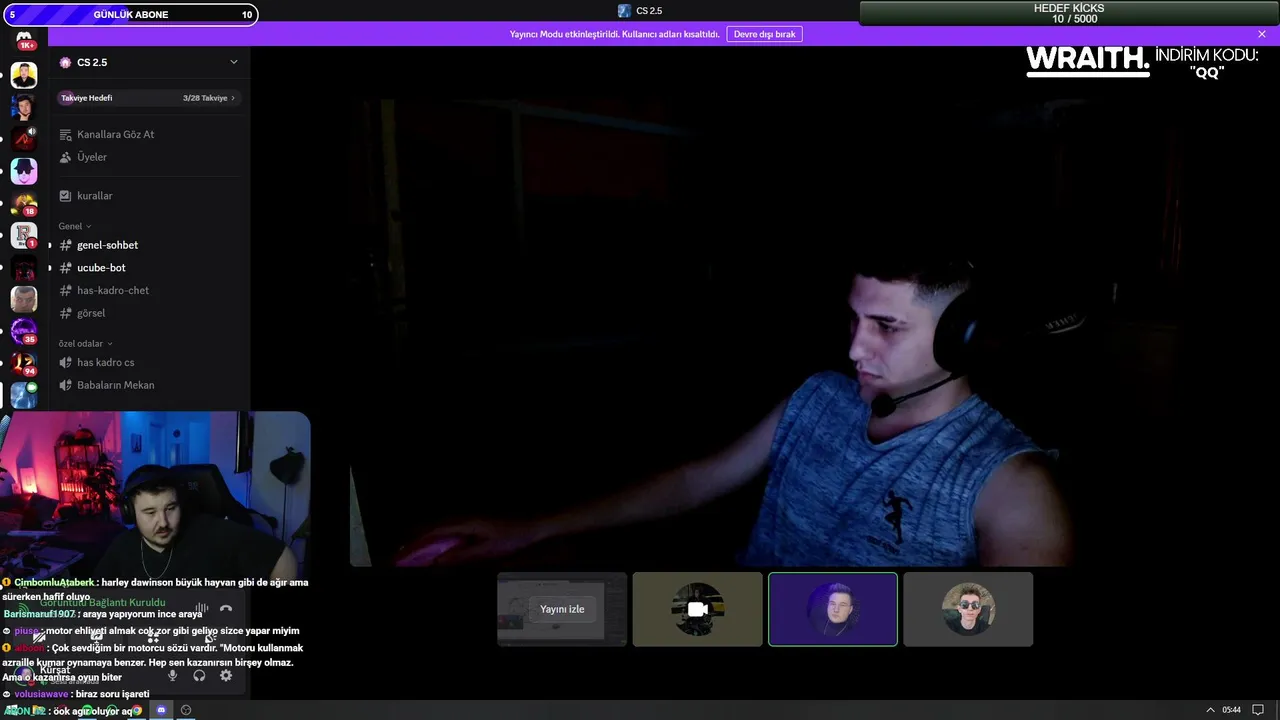
Task: Select the server icon with badge 18
Action: [x=24, y=204]
